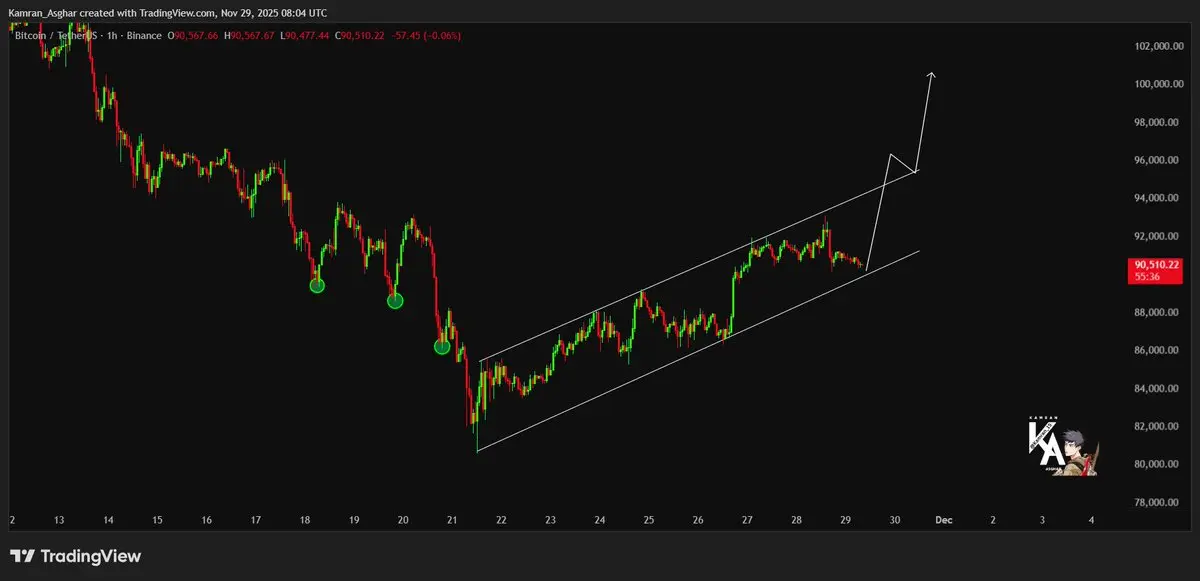Click date label 30 on time axis
The image size is (1200, 581).
[895, 521]
